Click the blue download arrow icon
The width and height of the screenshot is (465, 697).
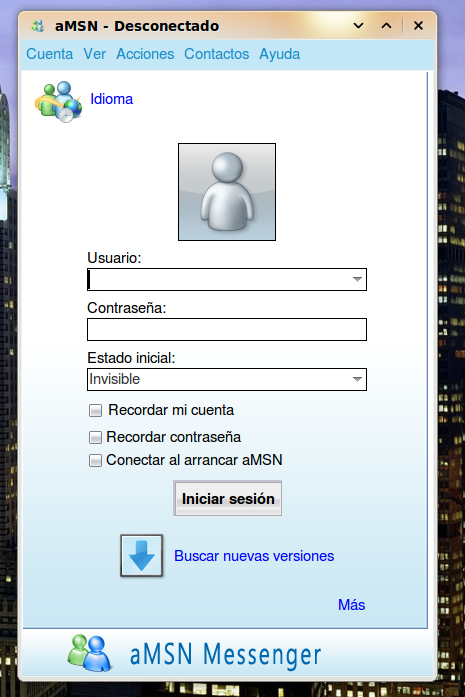pyautogui.click(x=141, y=556)
